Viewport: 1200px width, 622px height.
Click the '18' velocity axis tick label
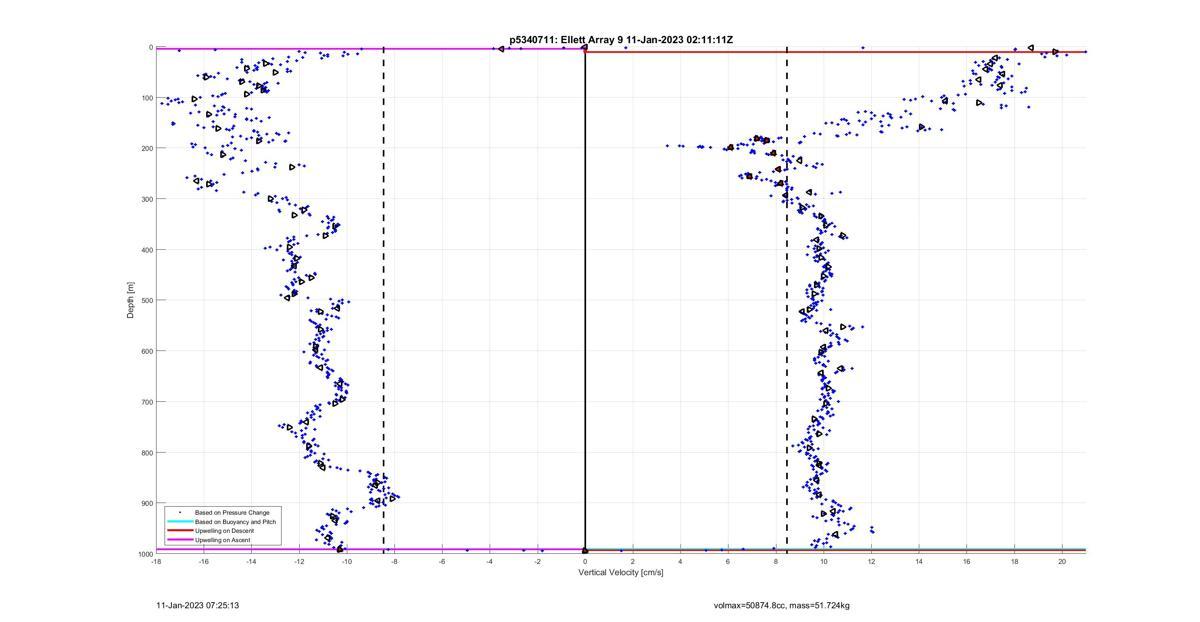(1014, 562)
